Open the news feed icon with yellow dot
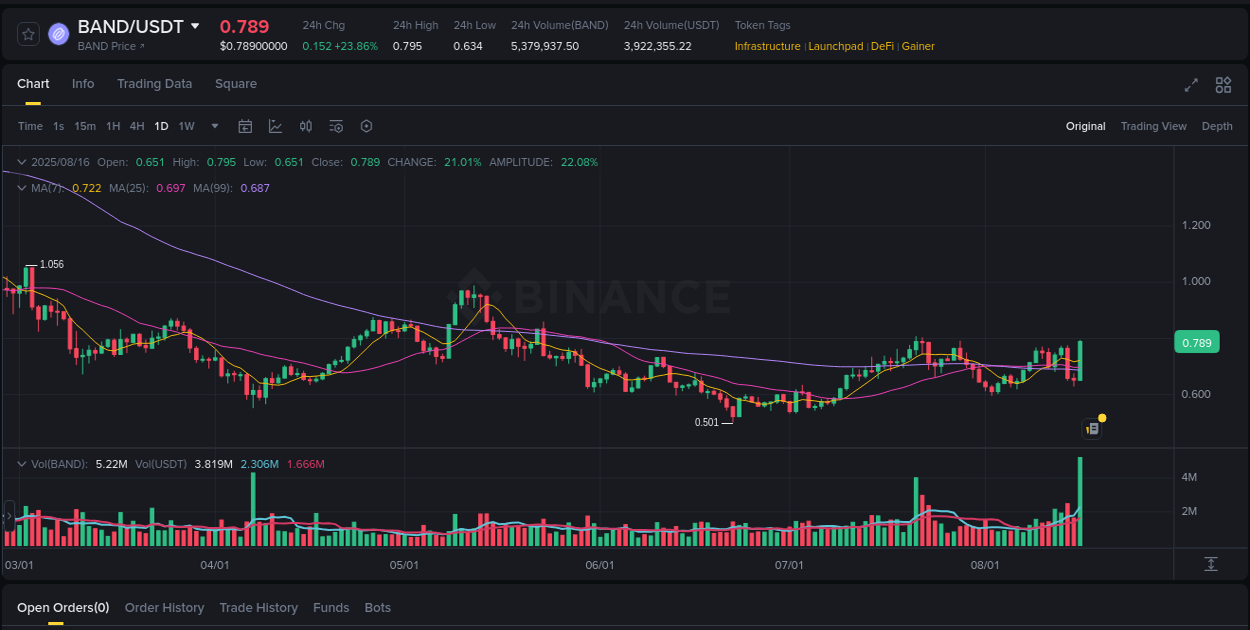This screenshot has height=630, width=1250. coord(1092,428)
